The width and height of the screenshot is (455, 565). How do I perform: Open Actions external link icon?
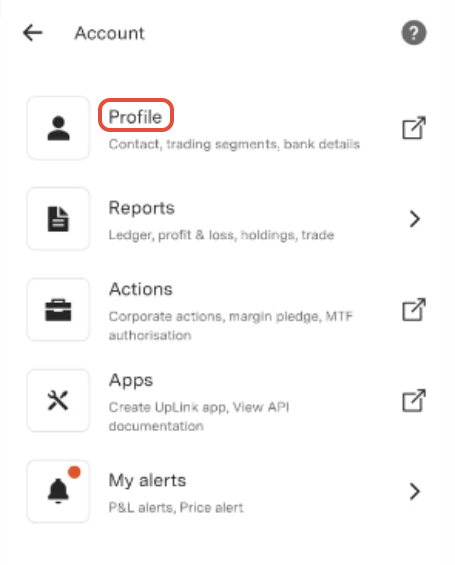tap(414, 310)
